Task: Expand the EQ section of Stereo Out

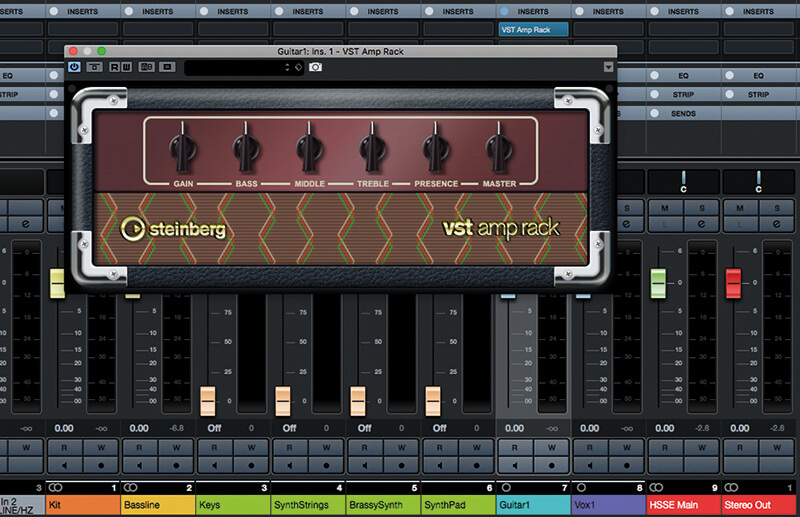Action: pos(759,76)
